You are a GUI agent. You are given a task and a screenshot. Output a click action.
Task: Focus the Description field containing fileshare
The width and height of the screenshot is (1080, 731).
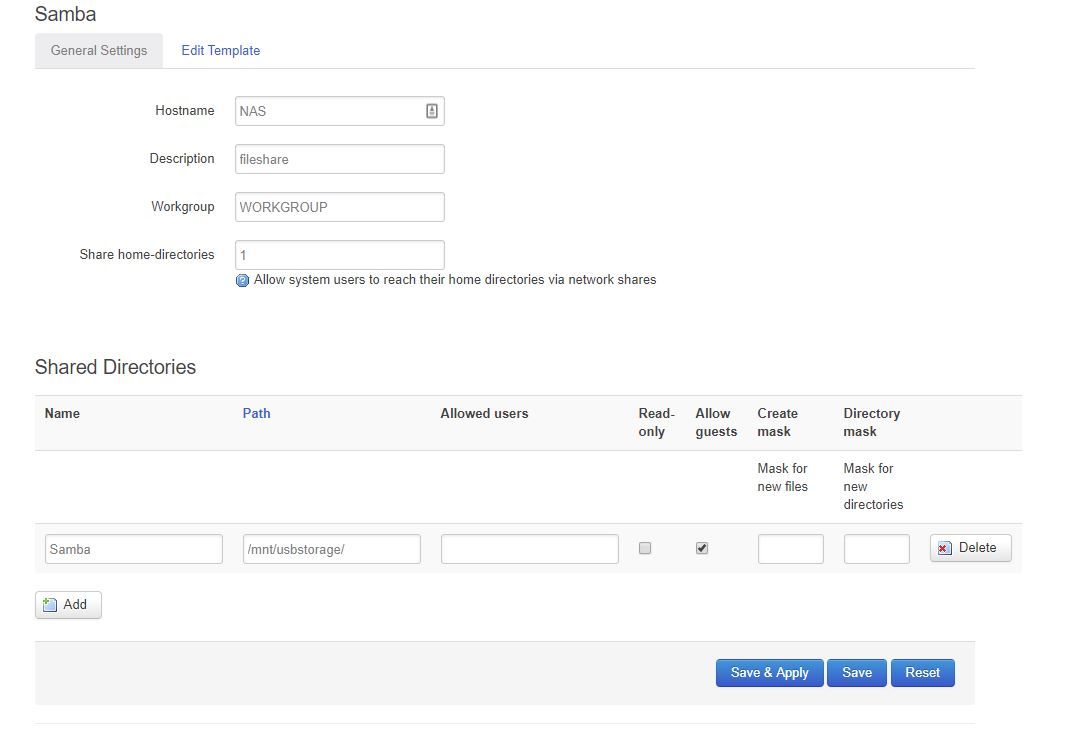click(340, 159)
